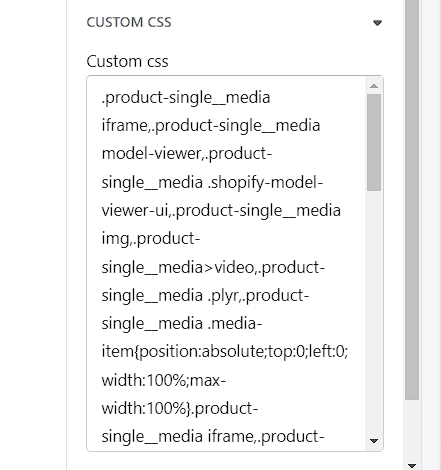Click the 'Custom css' field label

click(x=127, y=61)
